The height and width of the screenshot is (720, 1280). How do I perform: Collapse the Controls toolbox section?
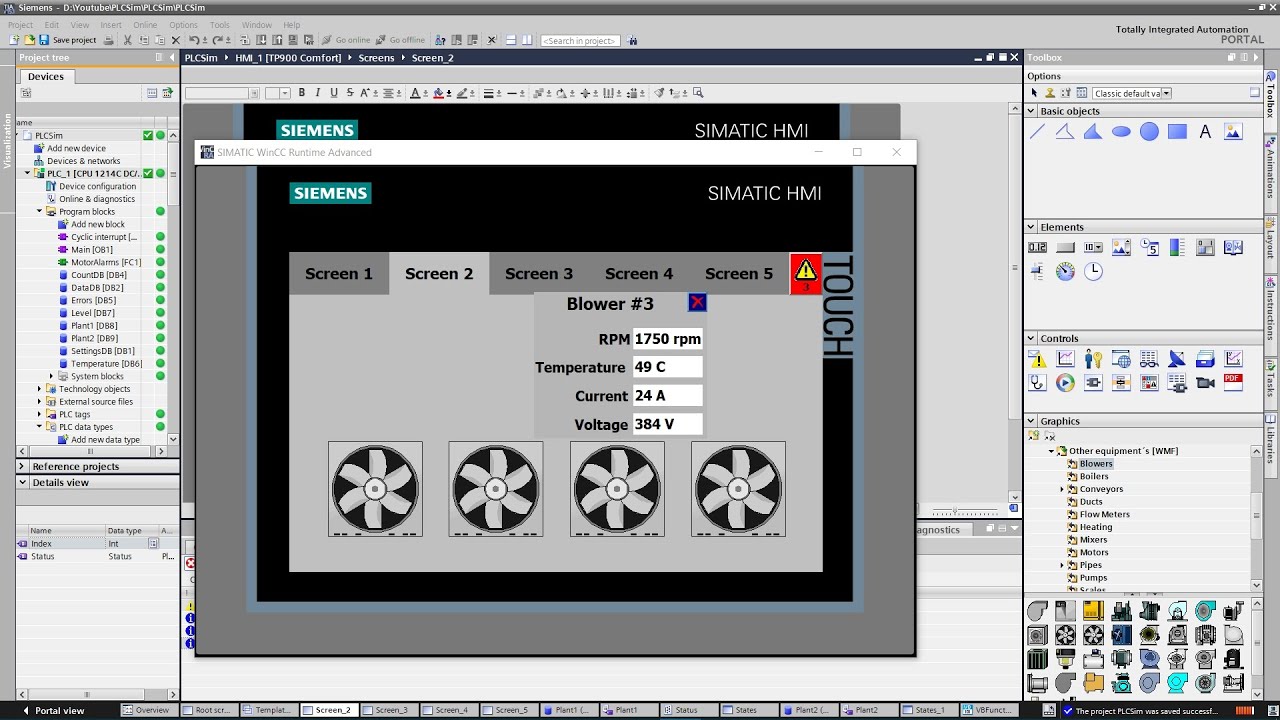(x=1032, y=339)
